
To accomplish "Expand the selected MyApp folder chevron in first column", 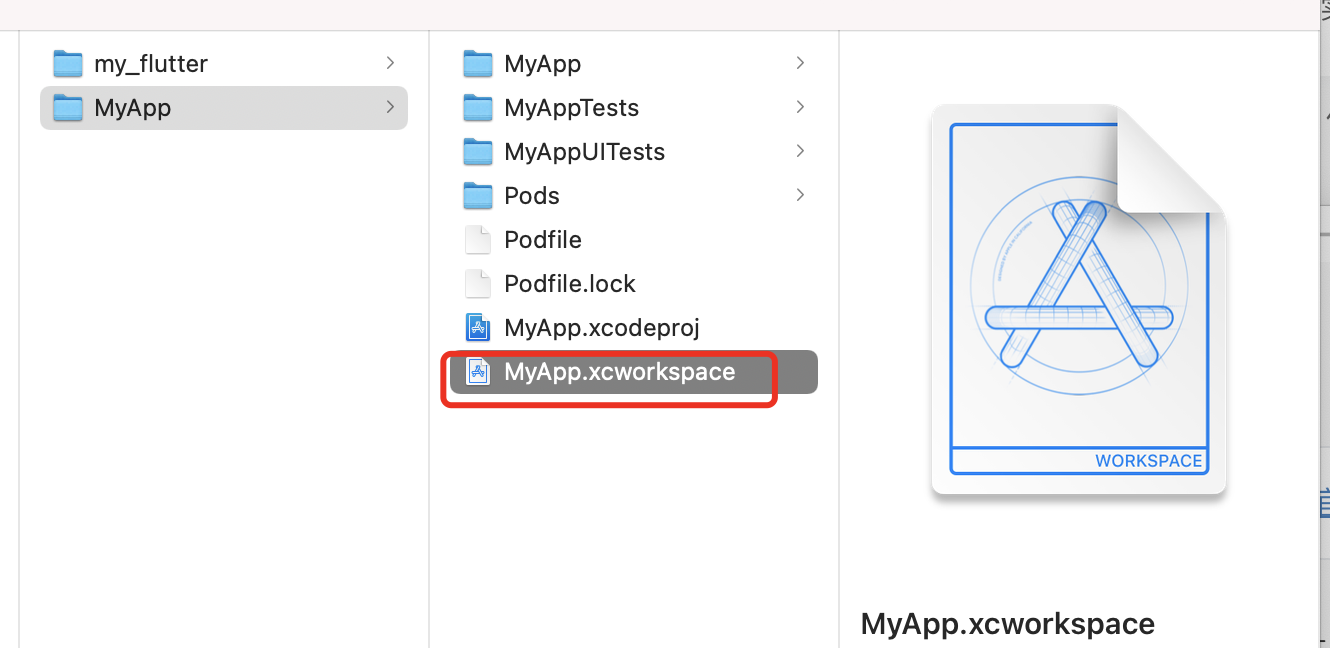I will [x=390, y=107].
